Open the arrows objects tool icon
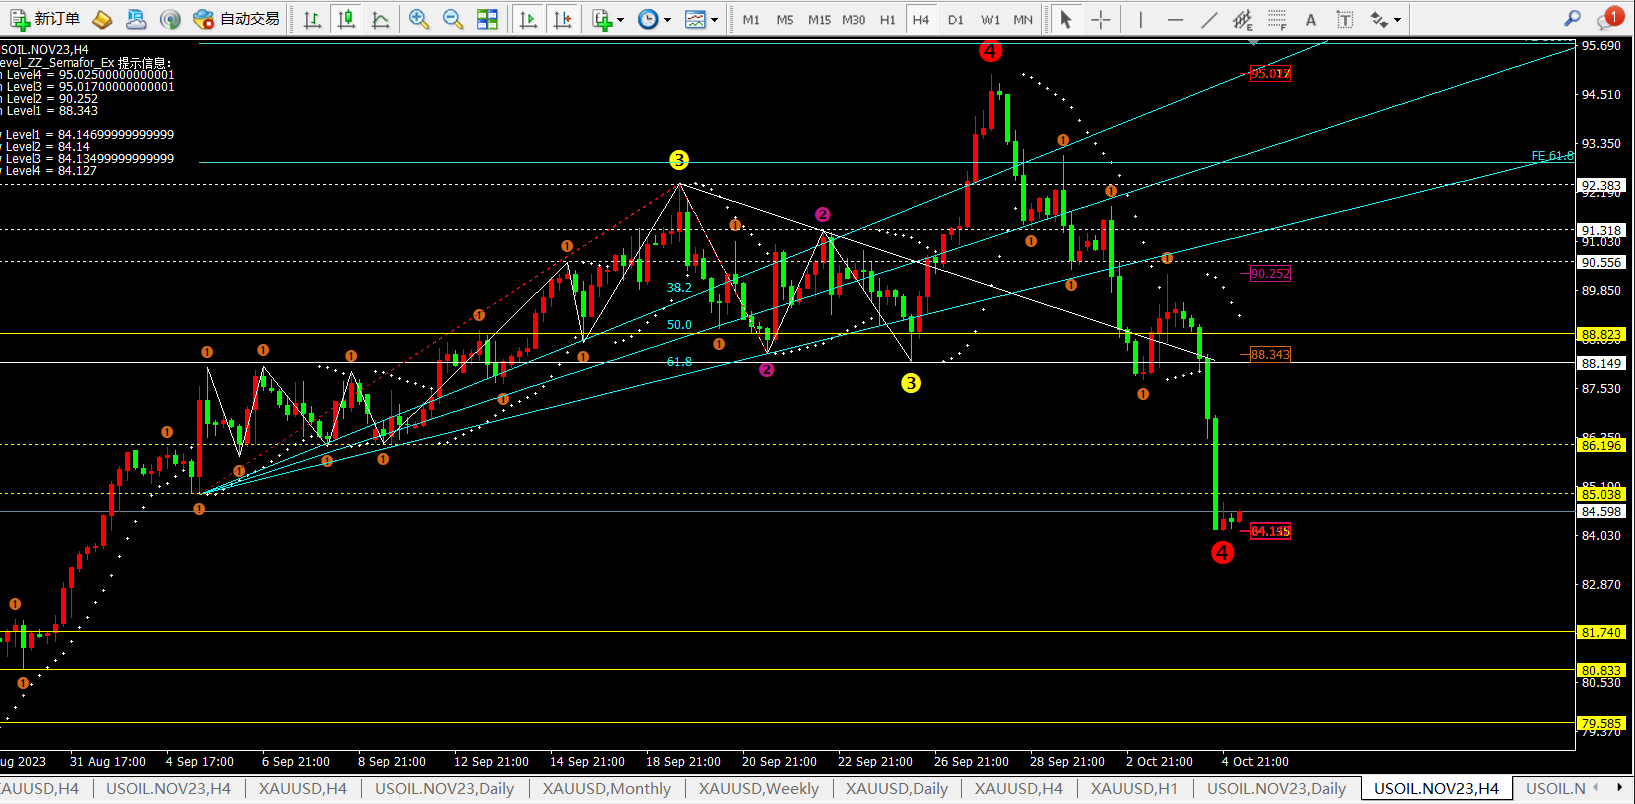This screenshot has height=804, width=1635. pyautogui.click(x=1379, y=19)
